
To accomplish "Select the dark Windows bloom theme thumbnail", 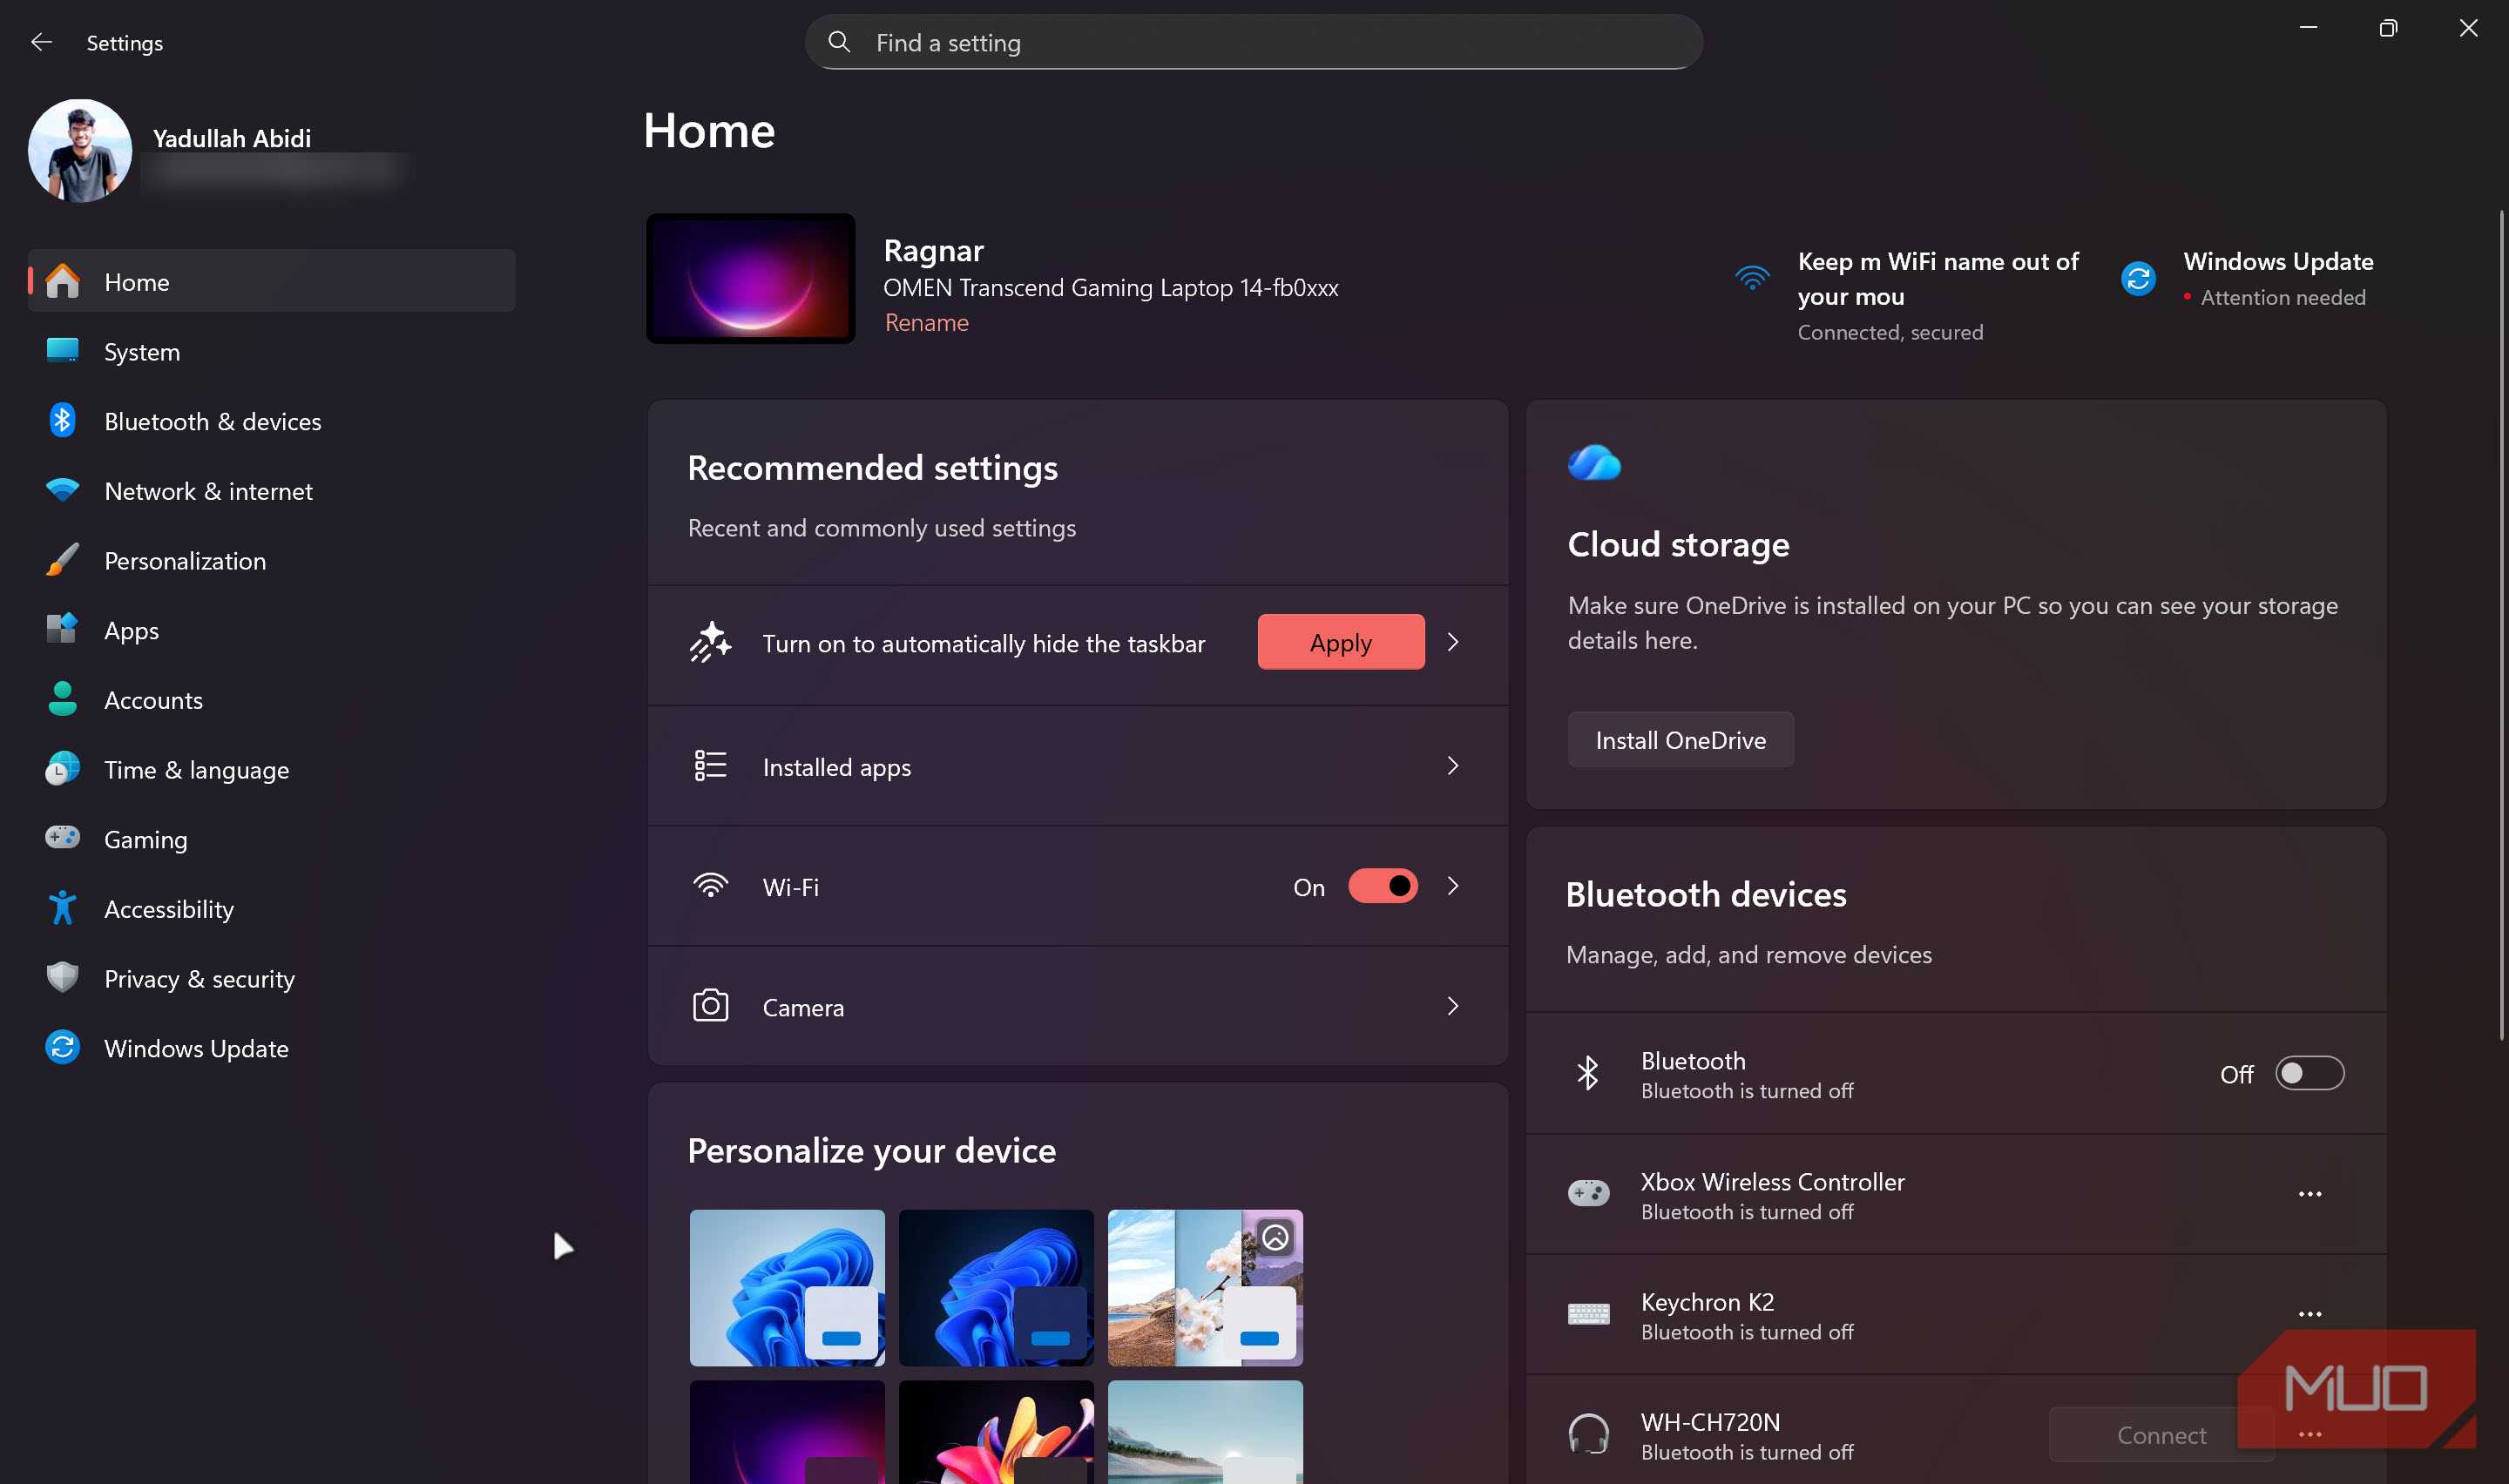I will tap(996, 1288).
